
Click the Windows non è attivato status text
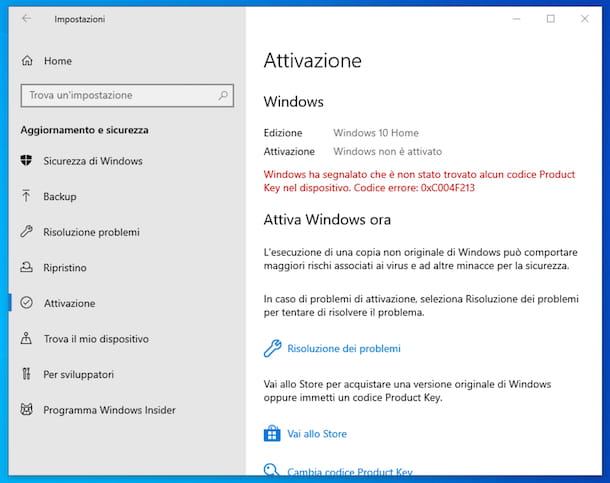(x=387, y=151)
